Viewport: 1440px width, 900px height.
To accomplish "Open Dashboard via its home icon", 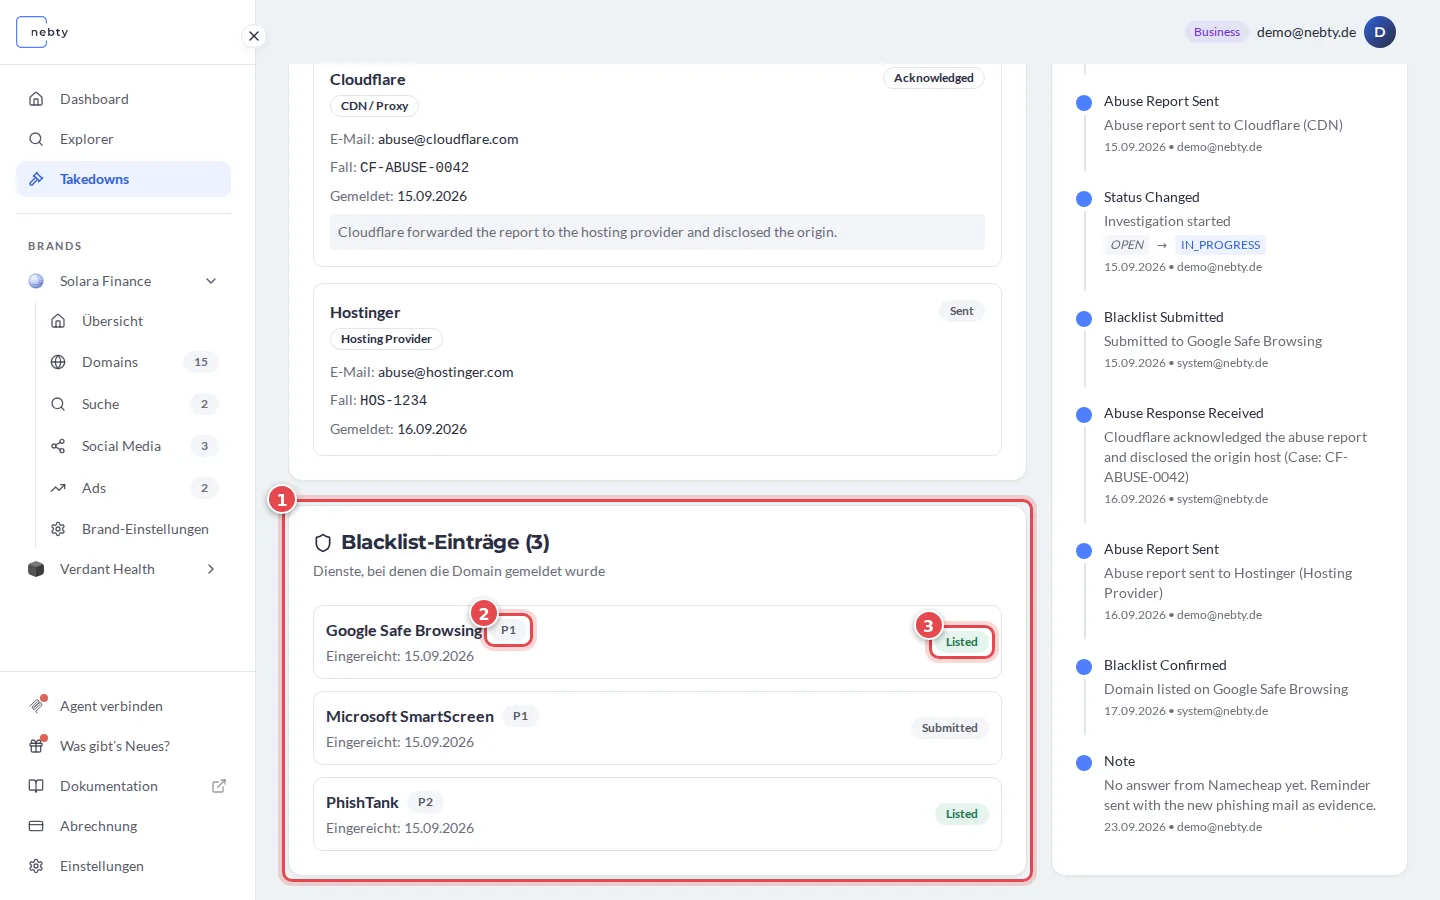I will [x=36, y=99].
